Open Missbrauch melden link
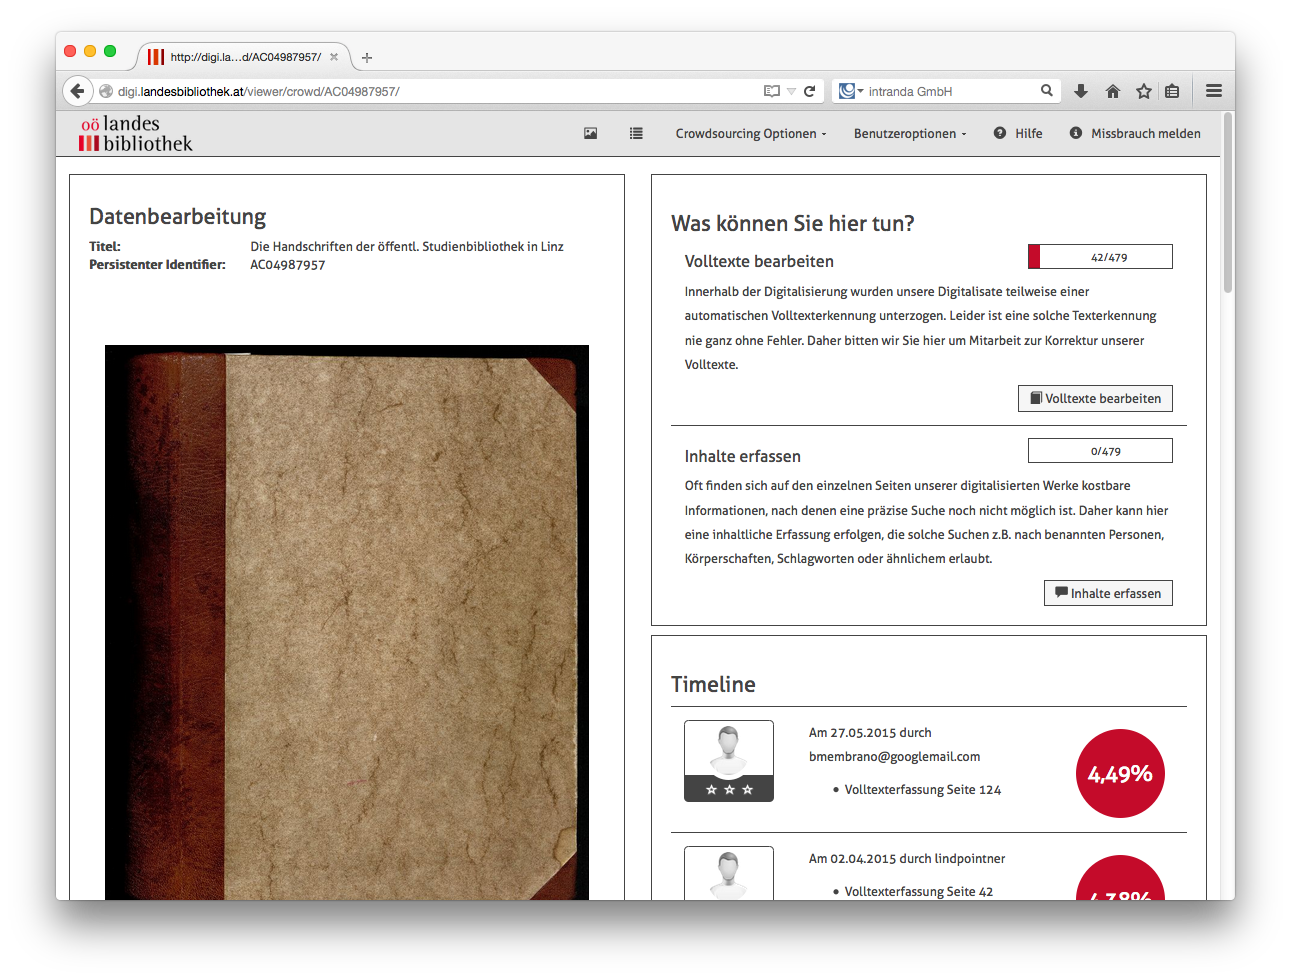Image resolution: width=1291 pixels, height=980 pixels. click(1146, 134)
